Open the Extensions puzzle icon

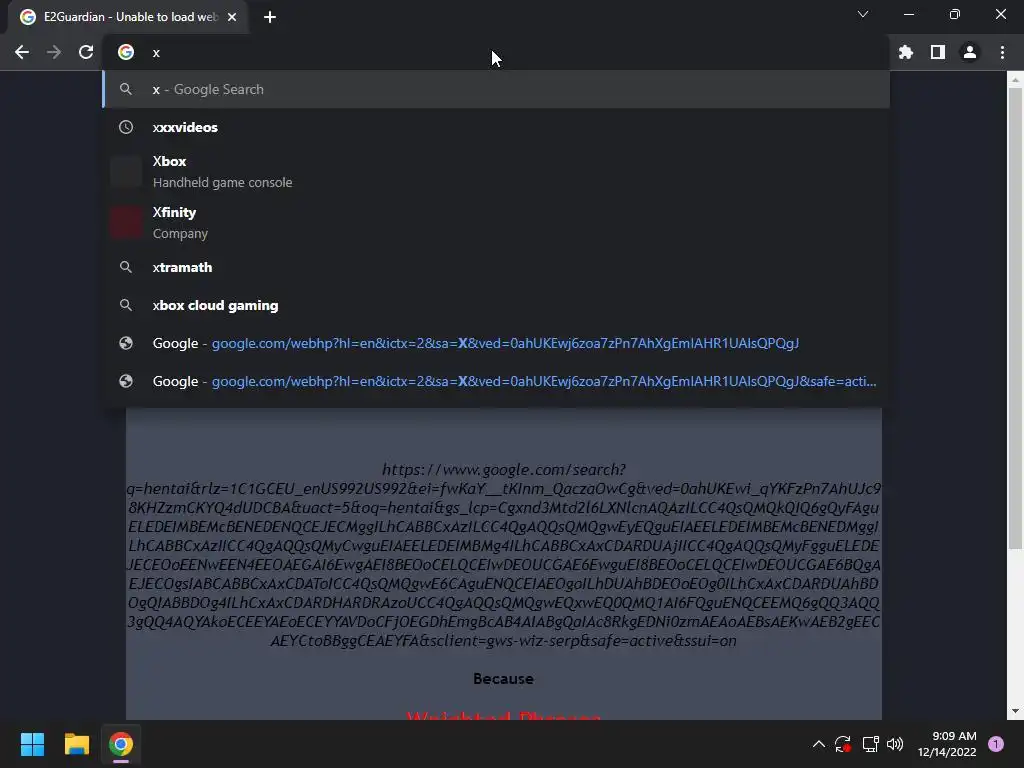point(906,52)
